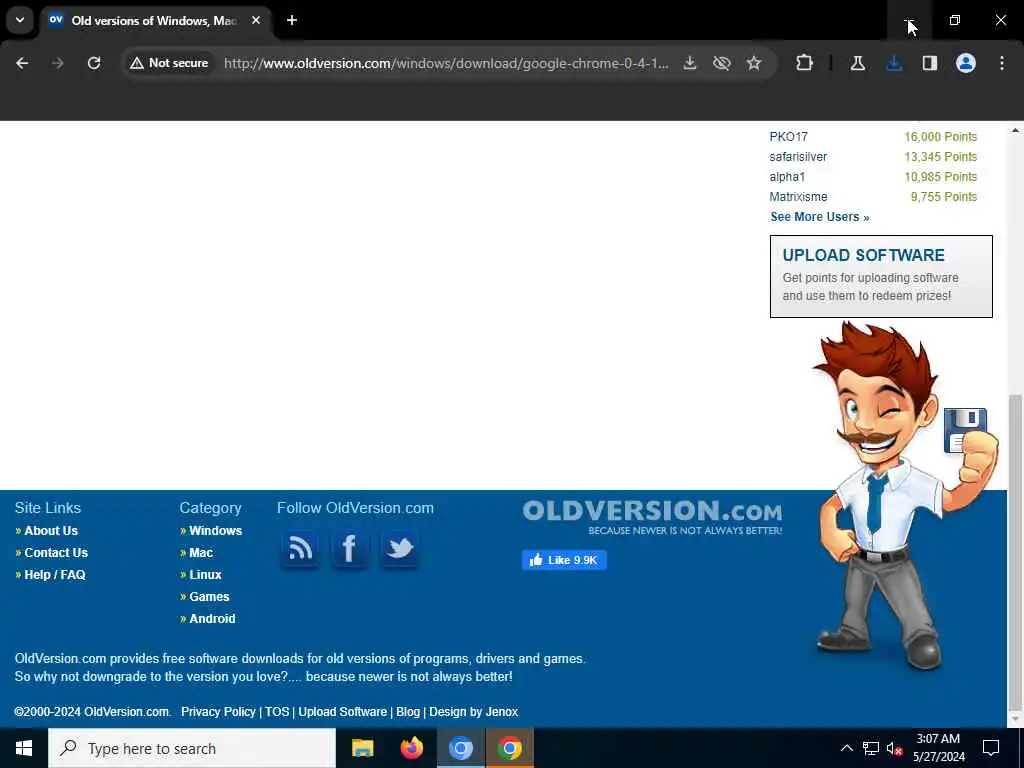The width and height of the screenshot is (1024, 768).
Task: Click the crossed-eye tracking protection icon
Action: pos(722,63)
